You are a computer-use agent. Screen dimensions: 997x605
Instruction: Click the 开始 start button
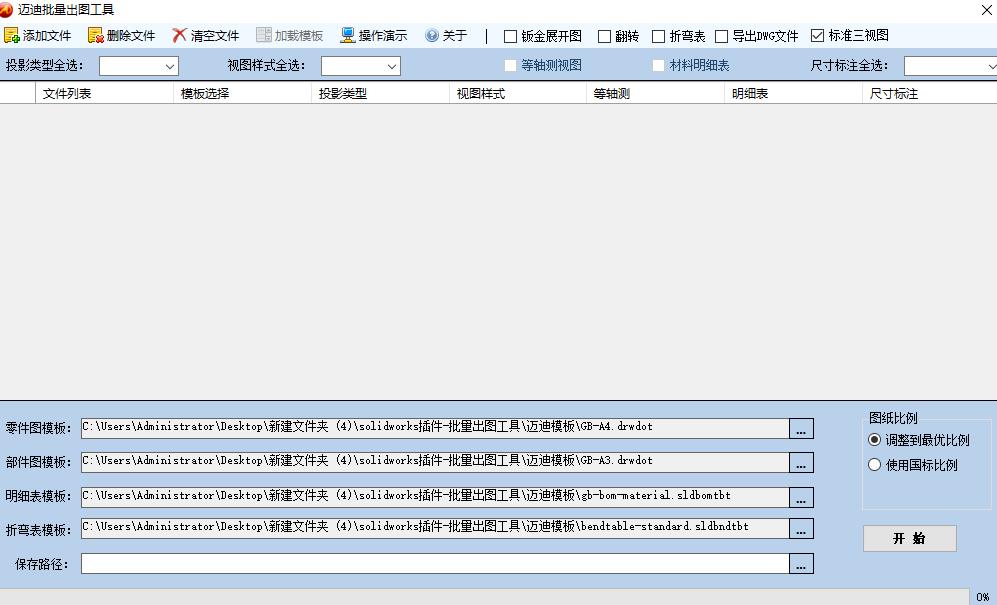click(x=909, y=538)
